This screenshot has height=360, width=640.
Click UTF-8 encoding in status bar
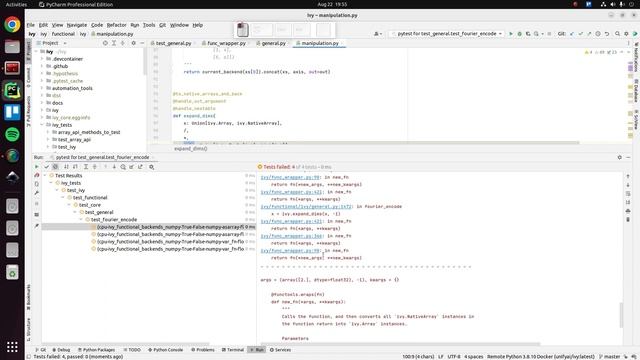pos(453,357)
